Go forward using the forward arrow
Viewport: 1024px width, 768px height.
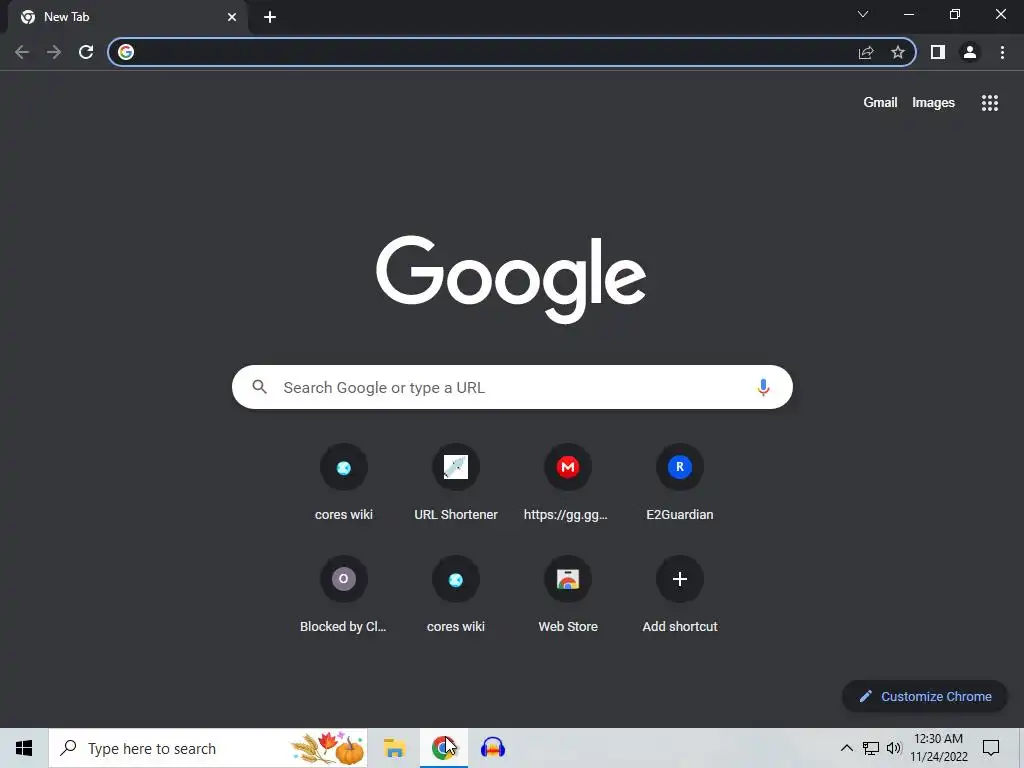pyautogui.click(x=54, y=52)
